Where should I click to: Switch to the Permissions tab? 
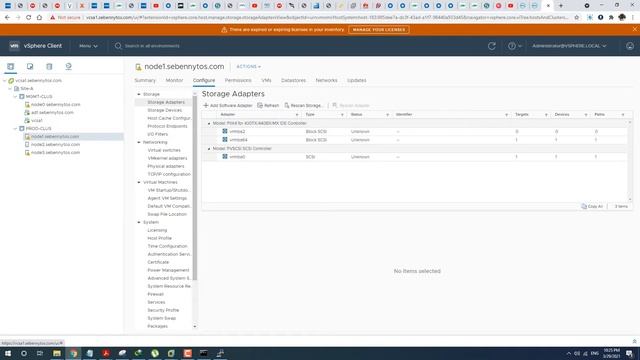coord(238,80)
